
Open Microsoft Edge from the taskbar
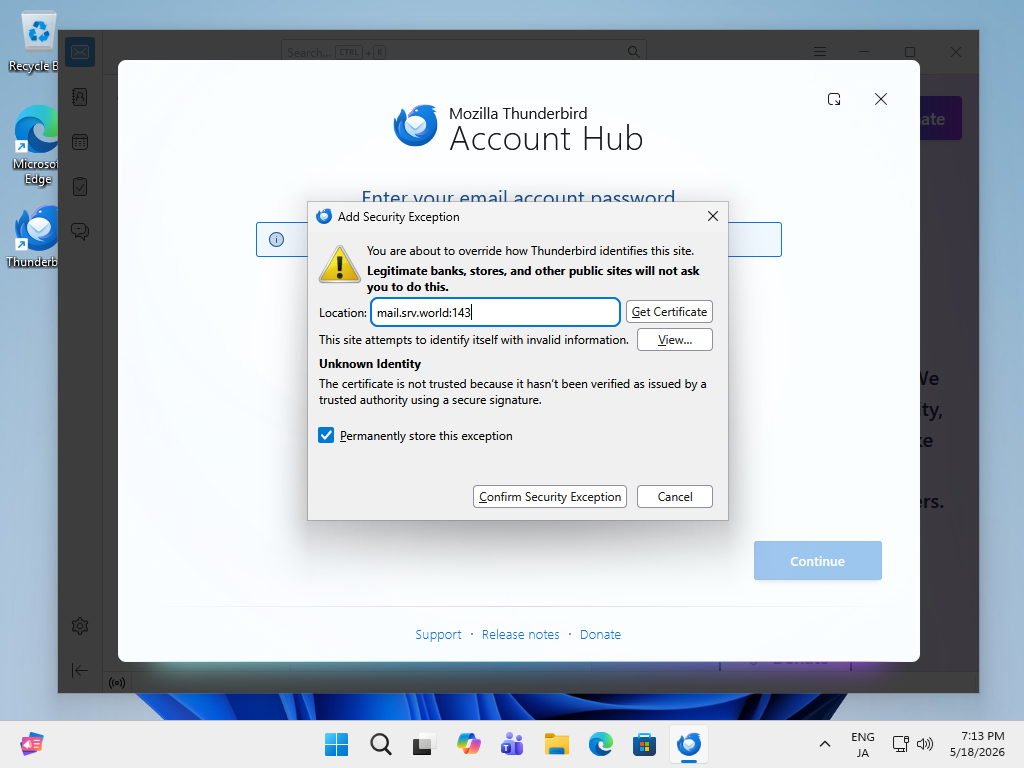point(601,744)
